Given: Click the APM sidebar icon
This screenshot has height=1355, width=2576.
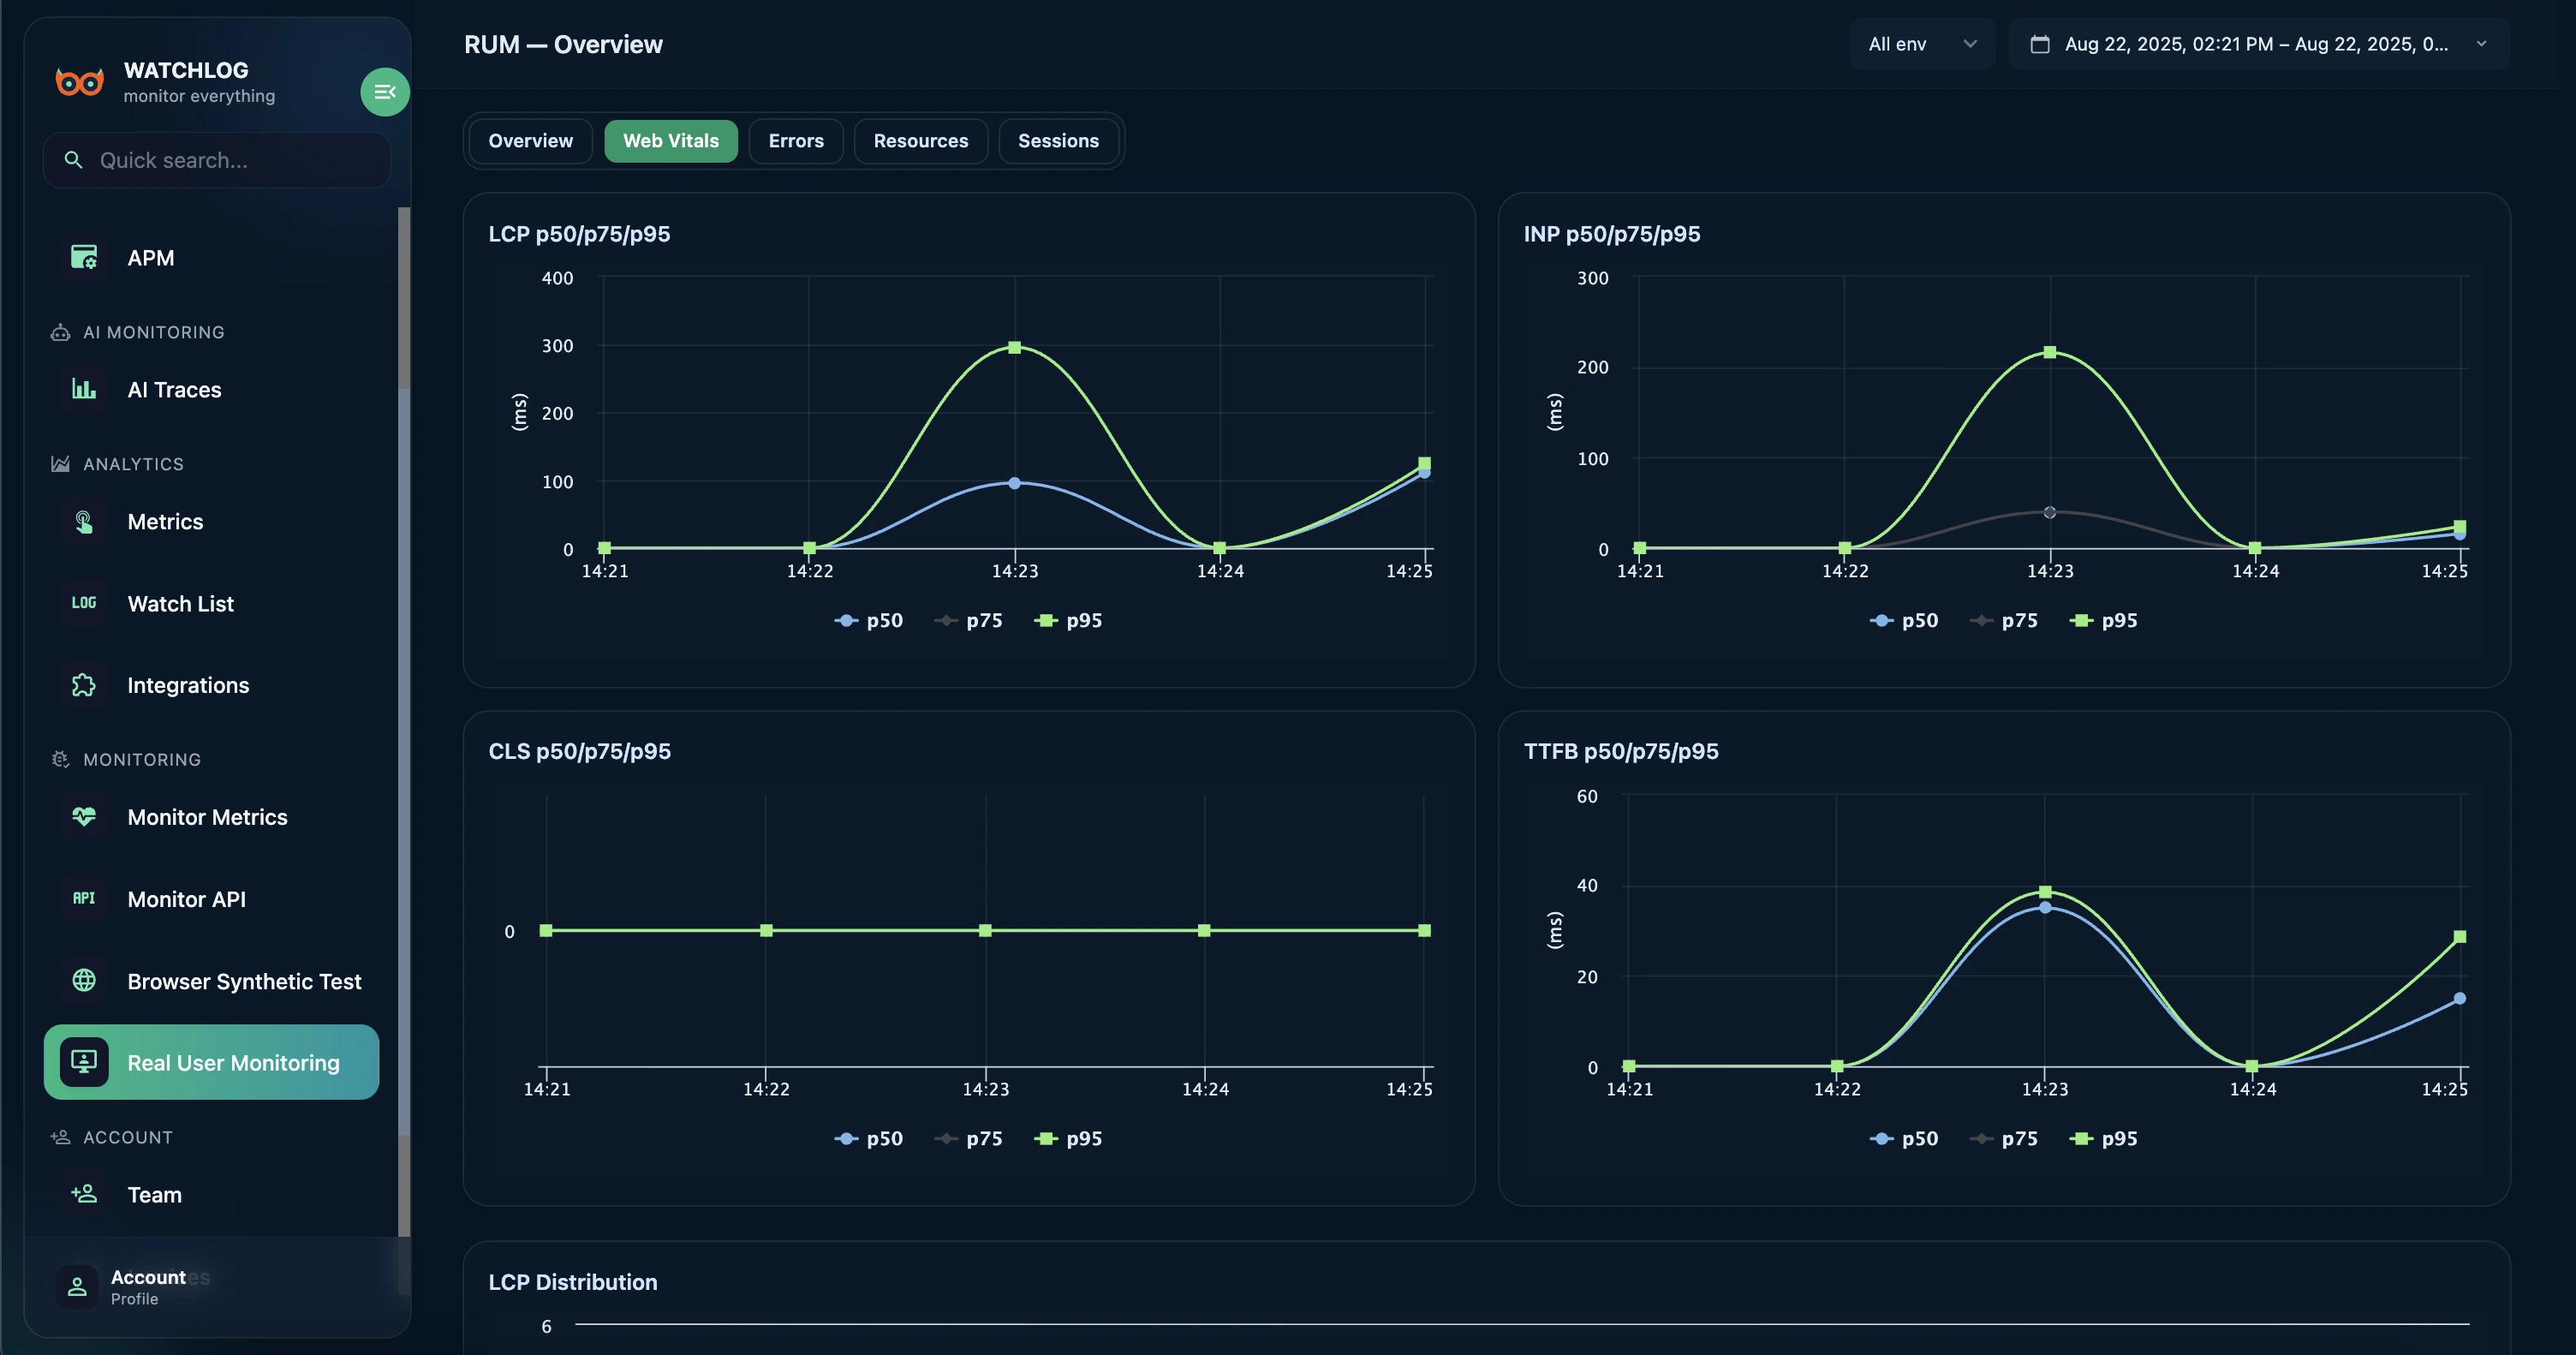Looking at the screenshot, I should click(x=84, y=257).
